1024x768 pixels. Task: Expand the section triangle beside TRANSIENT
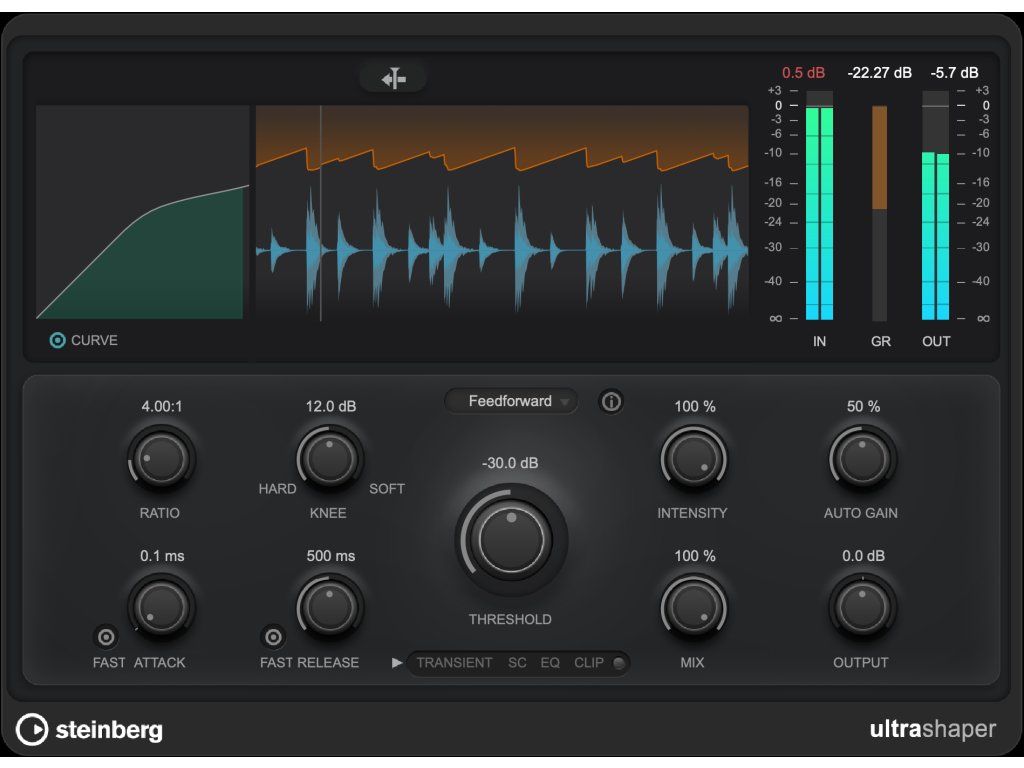pos(396,663)
